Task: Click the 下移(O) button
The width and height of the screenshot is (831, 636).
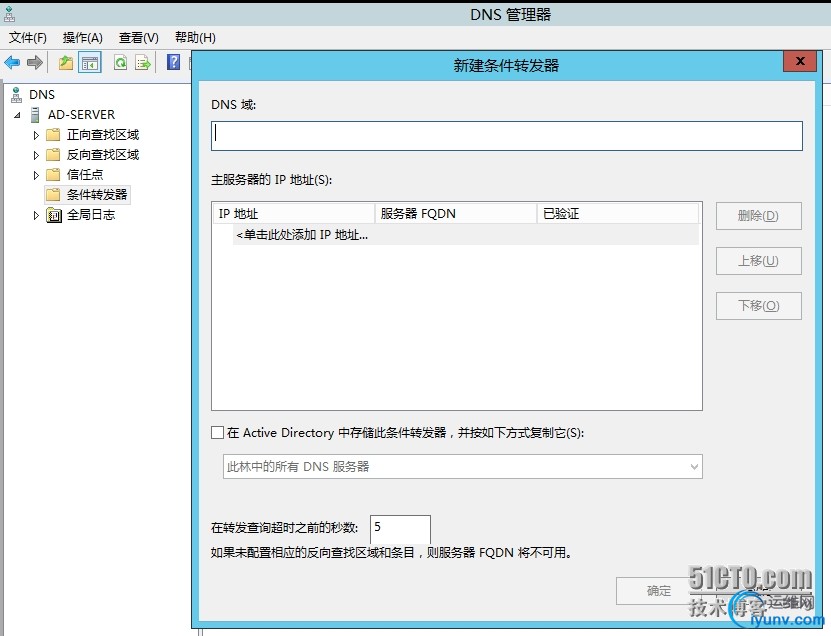Action: pyautogui.click(x=758, y=306)
